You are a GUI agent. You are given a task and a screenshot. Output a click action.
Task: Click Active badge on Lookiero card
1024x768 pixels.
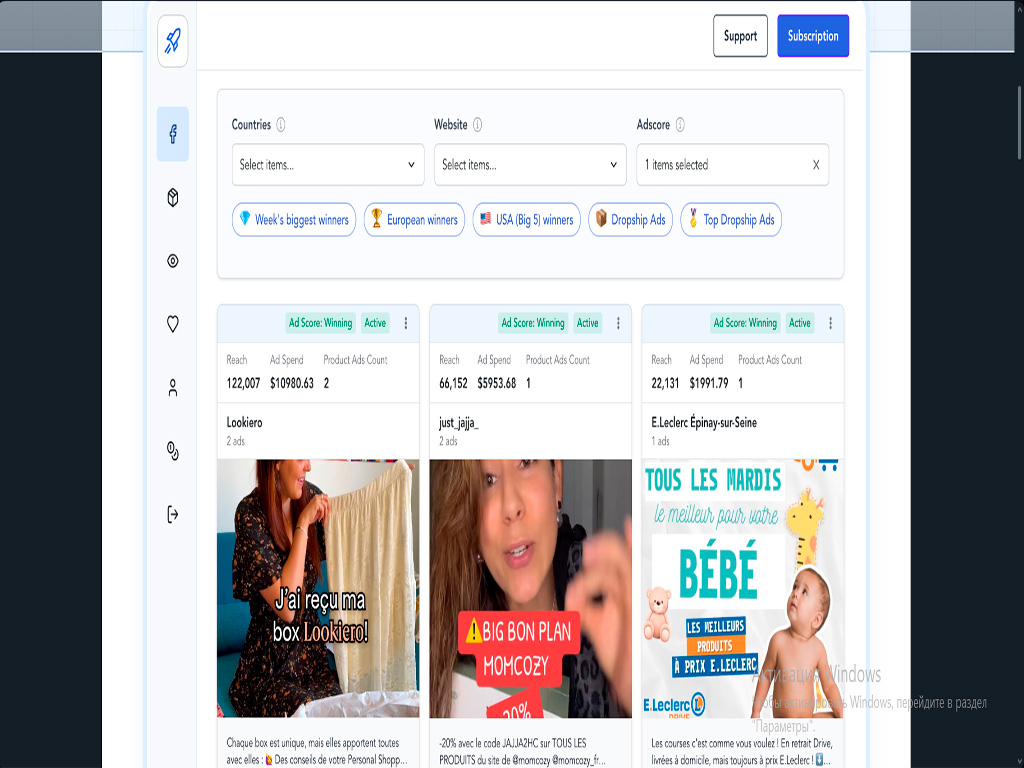click(x=376, y=323)
